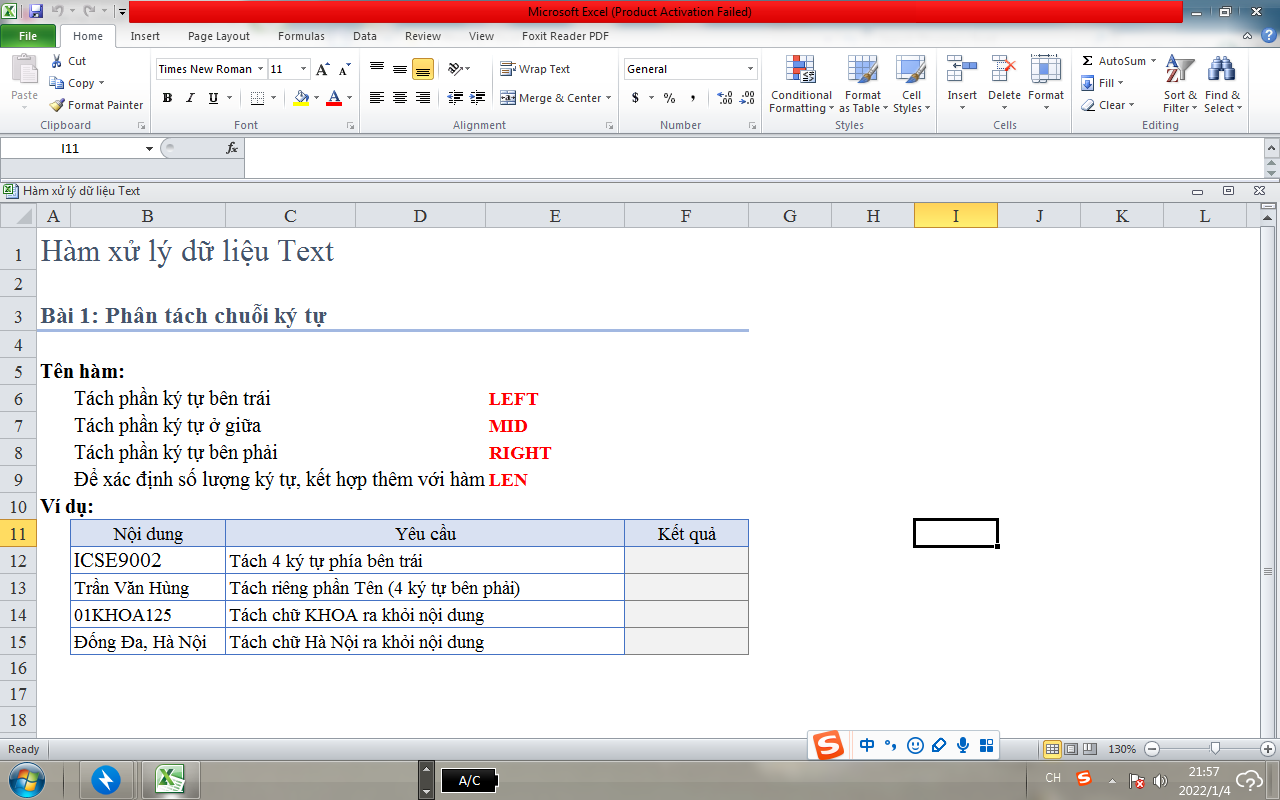
Task: Expand the Merge & Center arrow
Action: 610,98
